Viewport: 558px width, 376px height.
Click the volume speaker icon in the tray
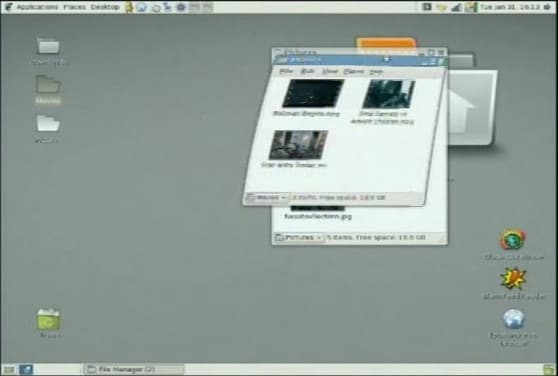[x=547, y=7]
